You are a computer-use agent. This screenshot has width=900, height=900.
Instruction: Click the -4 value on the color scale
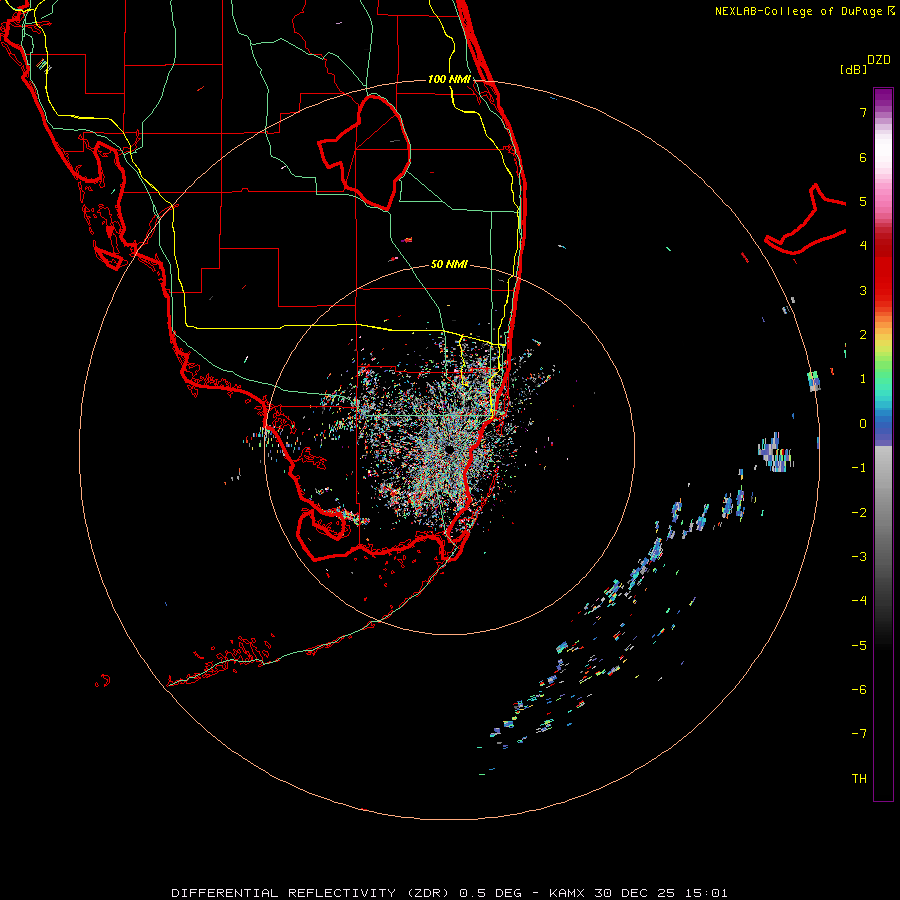point(859,600)
